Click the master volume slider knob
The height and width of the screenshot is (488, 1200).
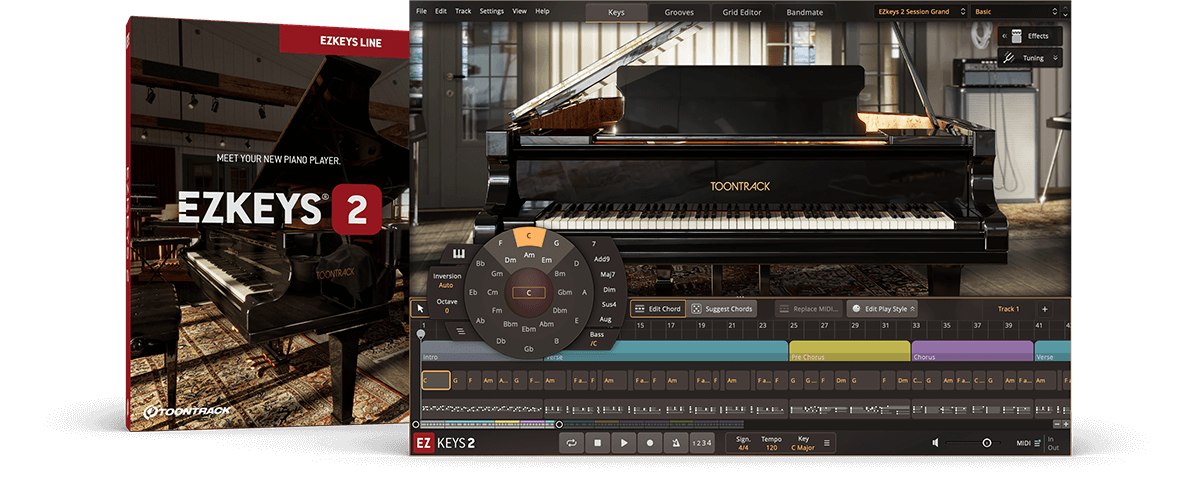(x=986, y=442)
